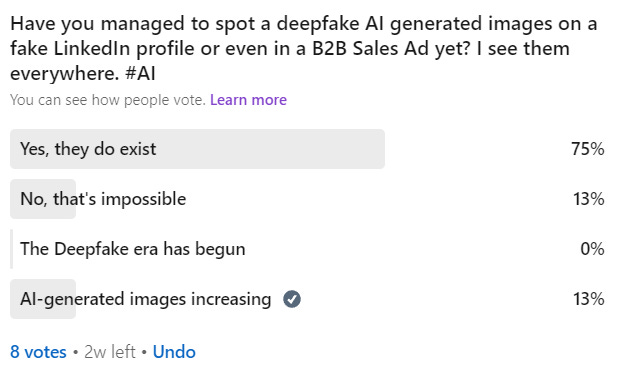This screenshot has height=366, width=621.
Task: Open the #AI hashtag
Action: click(140, 74)
